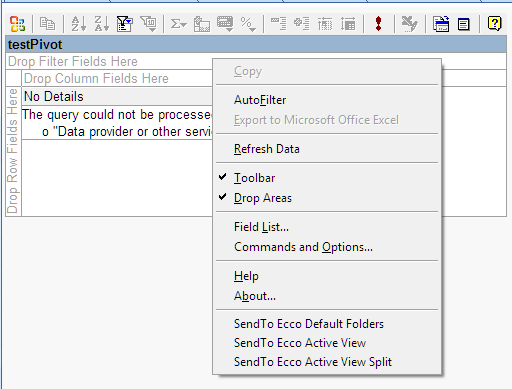512x389 pixels.
Task: Open the Show As percent dropdown
Action: [x=248, y=24]
